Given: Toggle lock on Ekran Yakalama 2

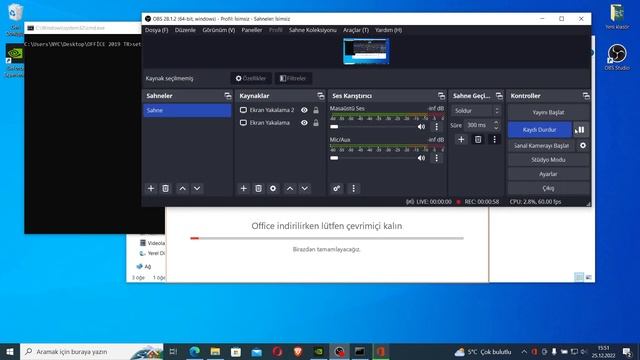Looking at the screenshot, I should tap(316, 110).
